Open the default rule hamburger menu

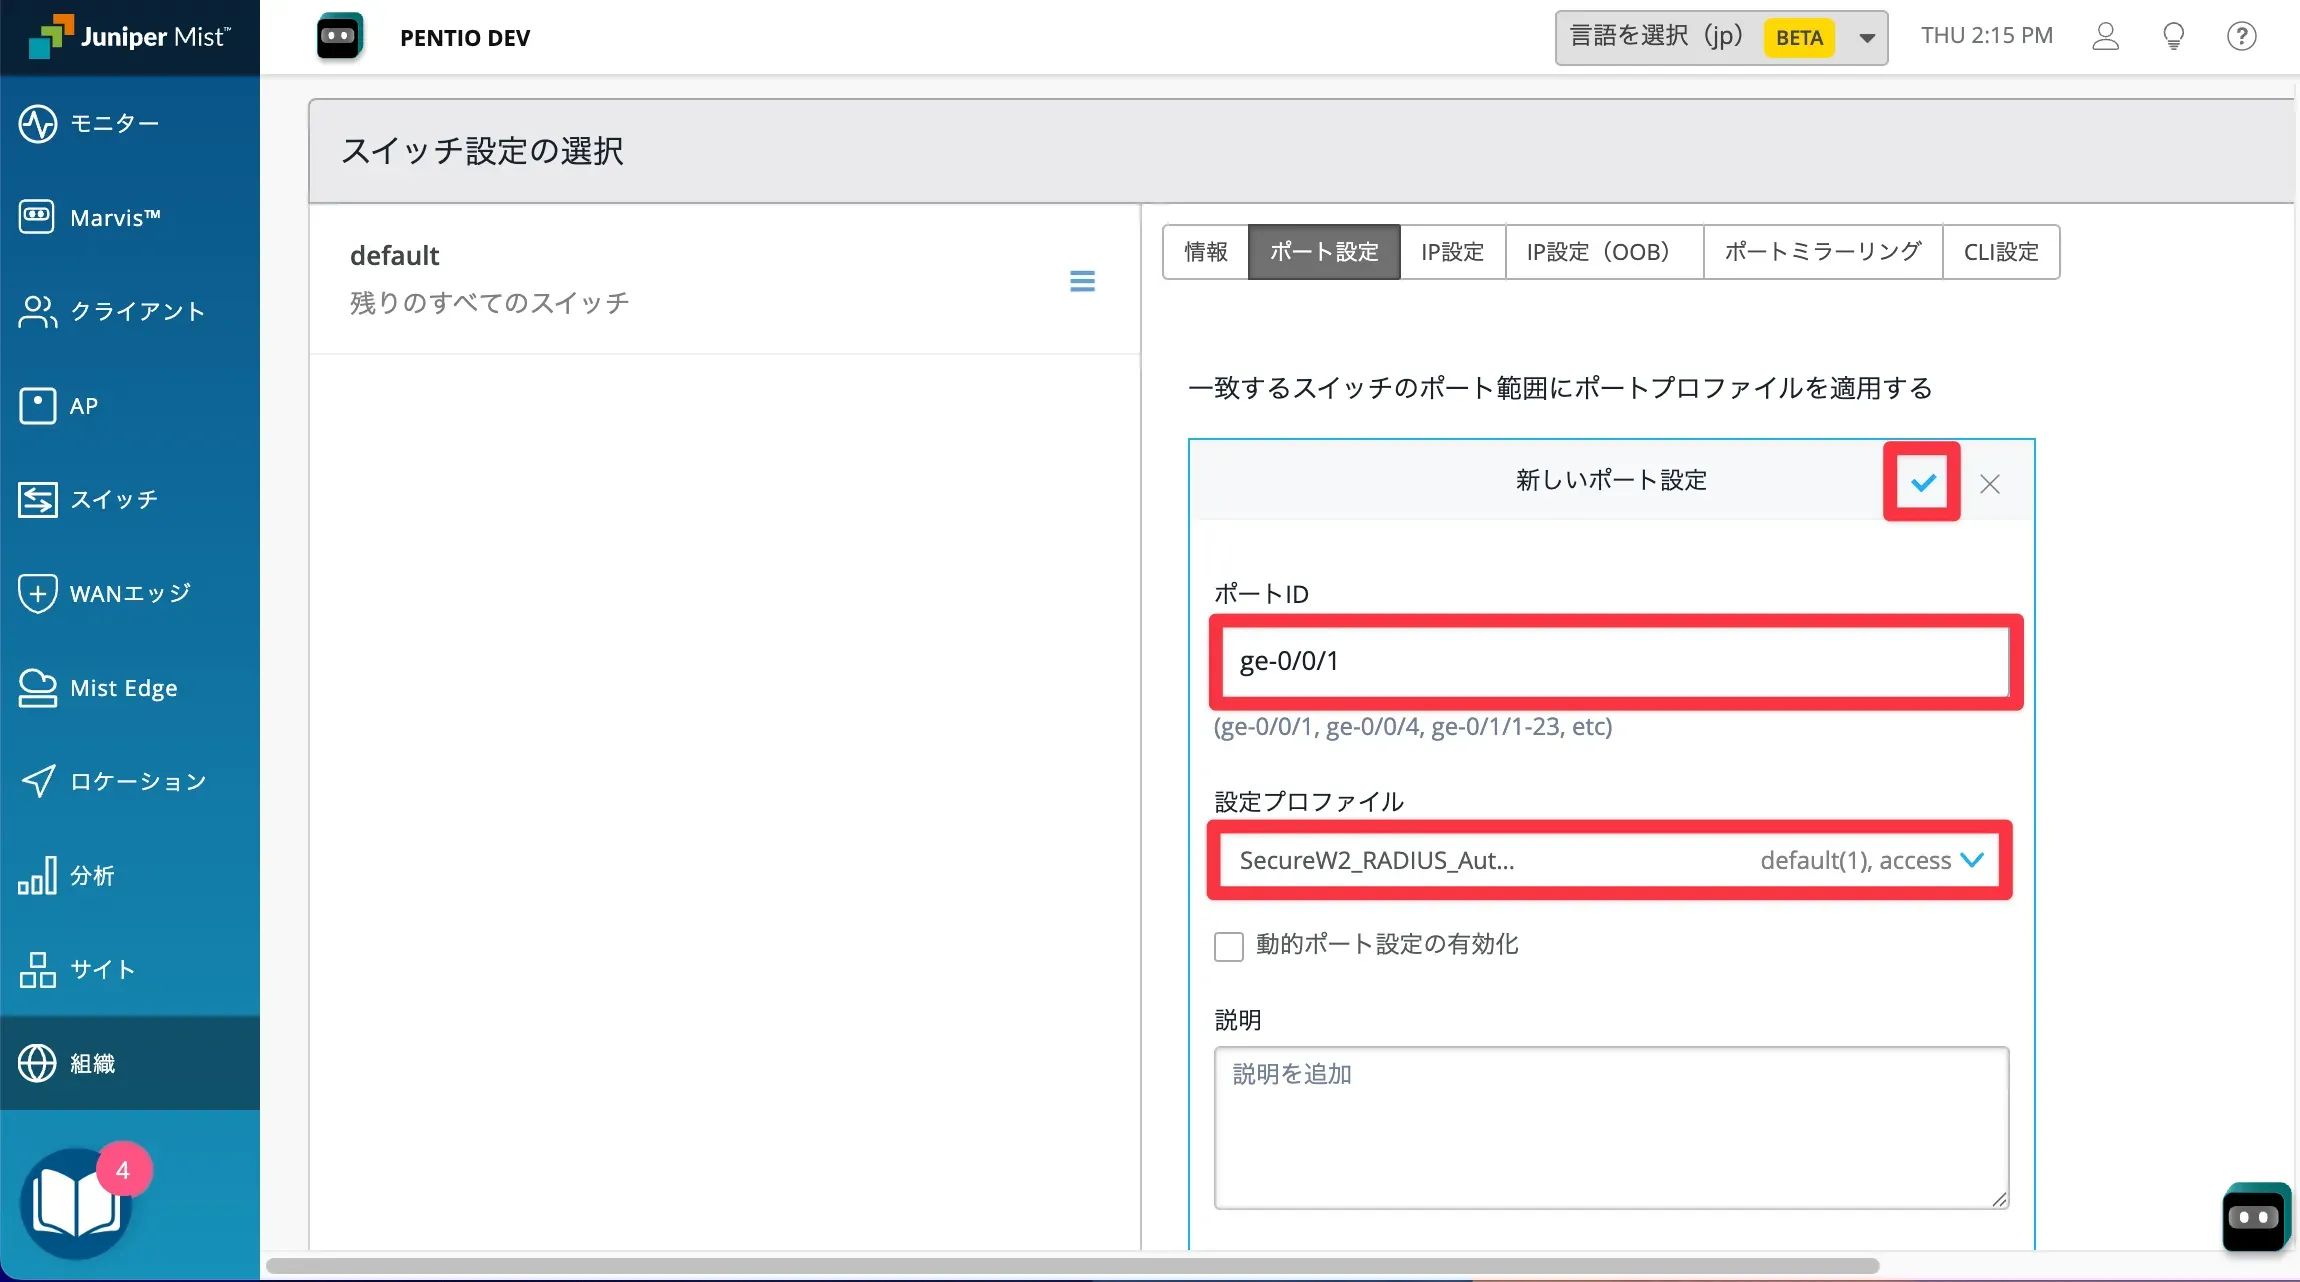(x=1082, y=281)
